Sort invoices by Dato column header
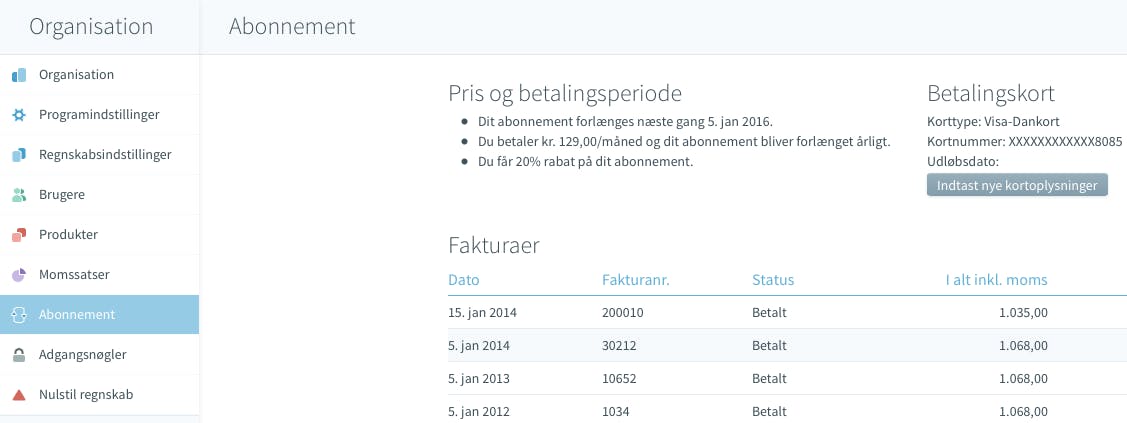The width and height of the screenshot is (1127, 423). [464, 280]
